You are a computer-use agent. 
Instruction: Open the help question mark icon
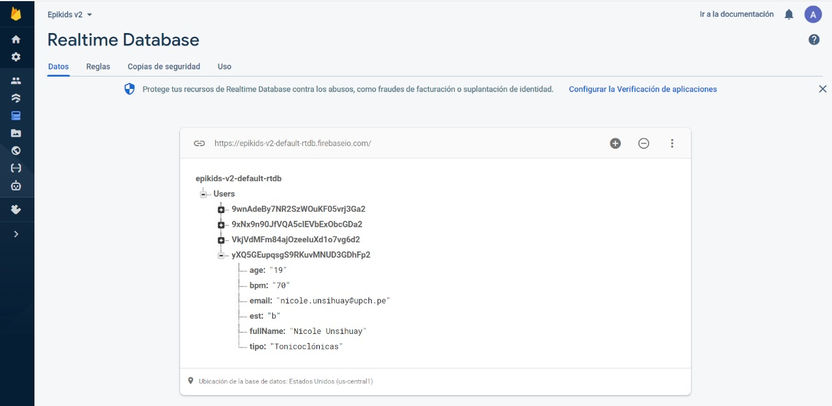coord(814,40)
